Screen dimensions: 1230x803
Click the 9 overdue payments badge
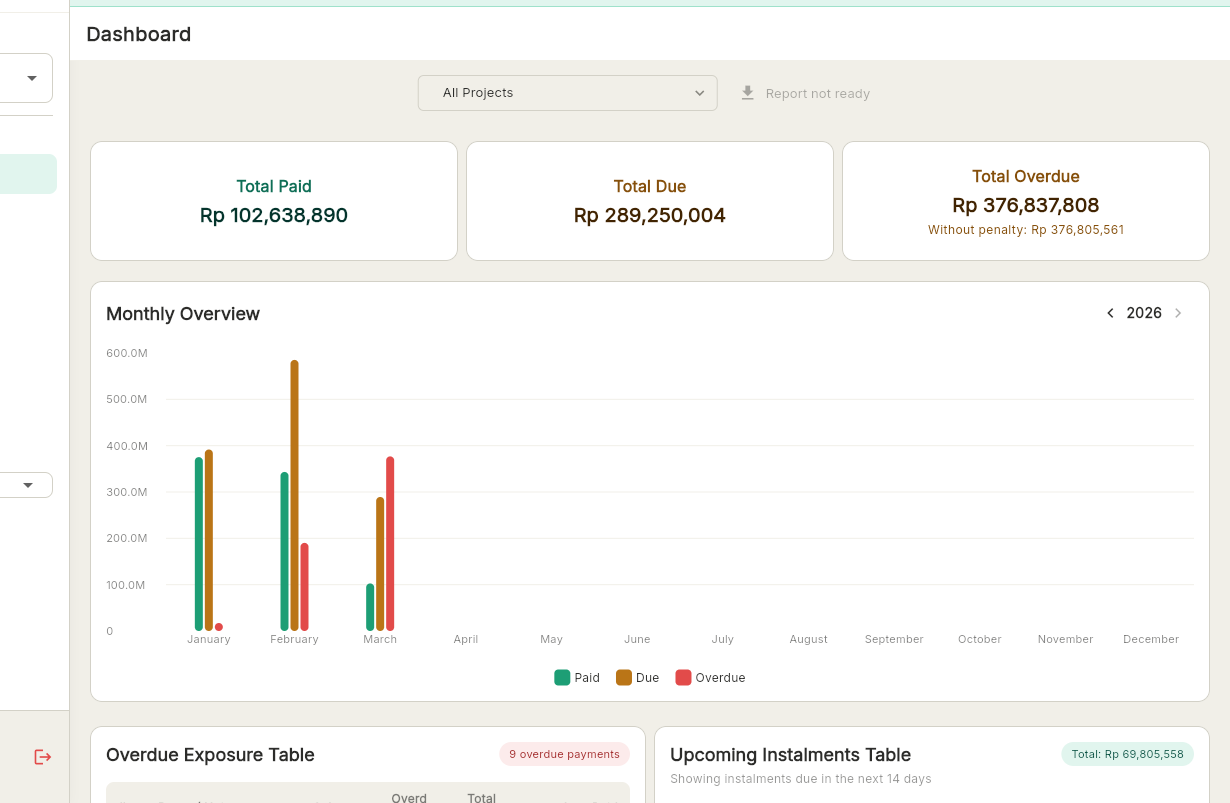pos(564,754)
